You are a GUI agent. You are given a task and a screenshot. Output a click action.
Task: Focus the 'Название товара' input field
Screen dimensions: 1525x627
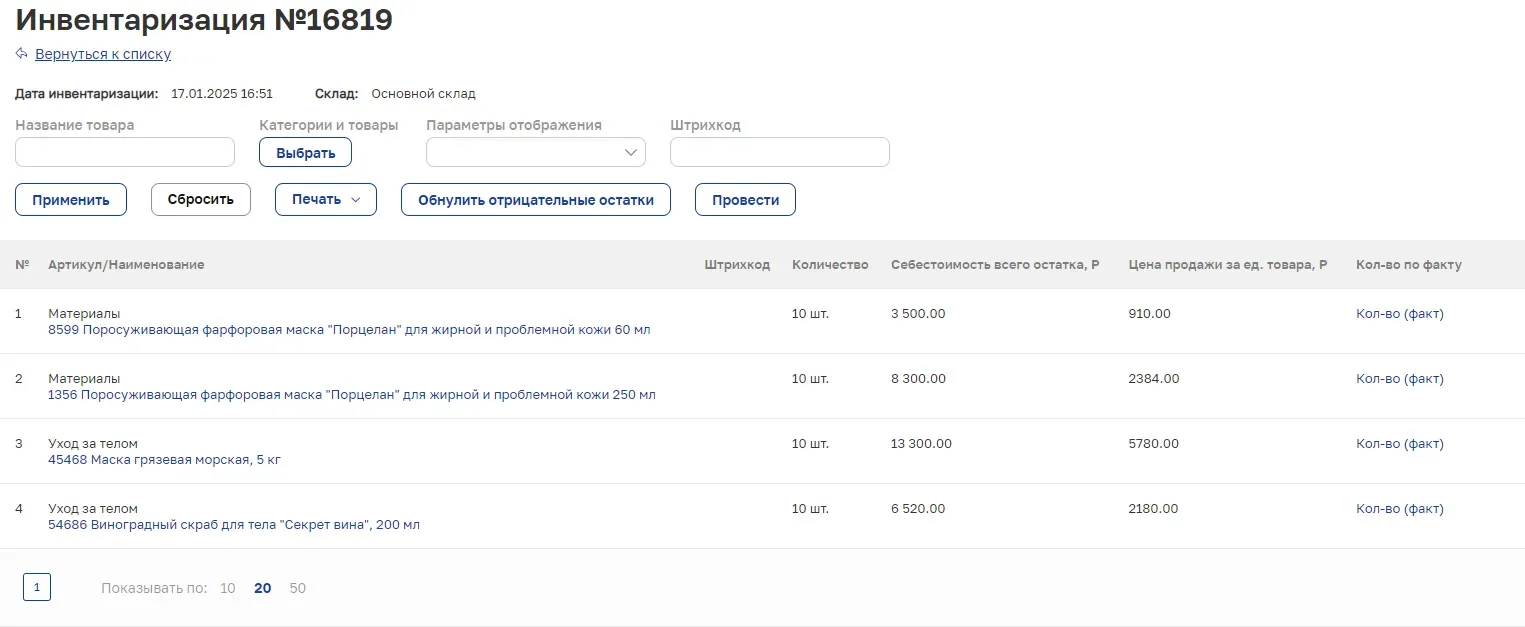[x=125, y=152]
